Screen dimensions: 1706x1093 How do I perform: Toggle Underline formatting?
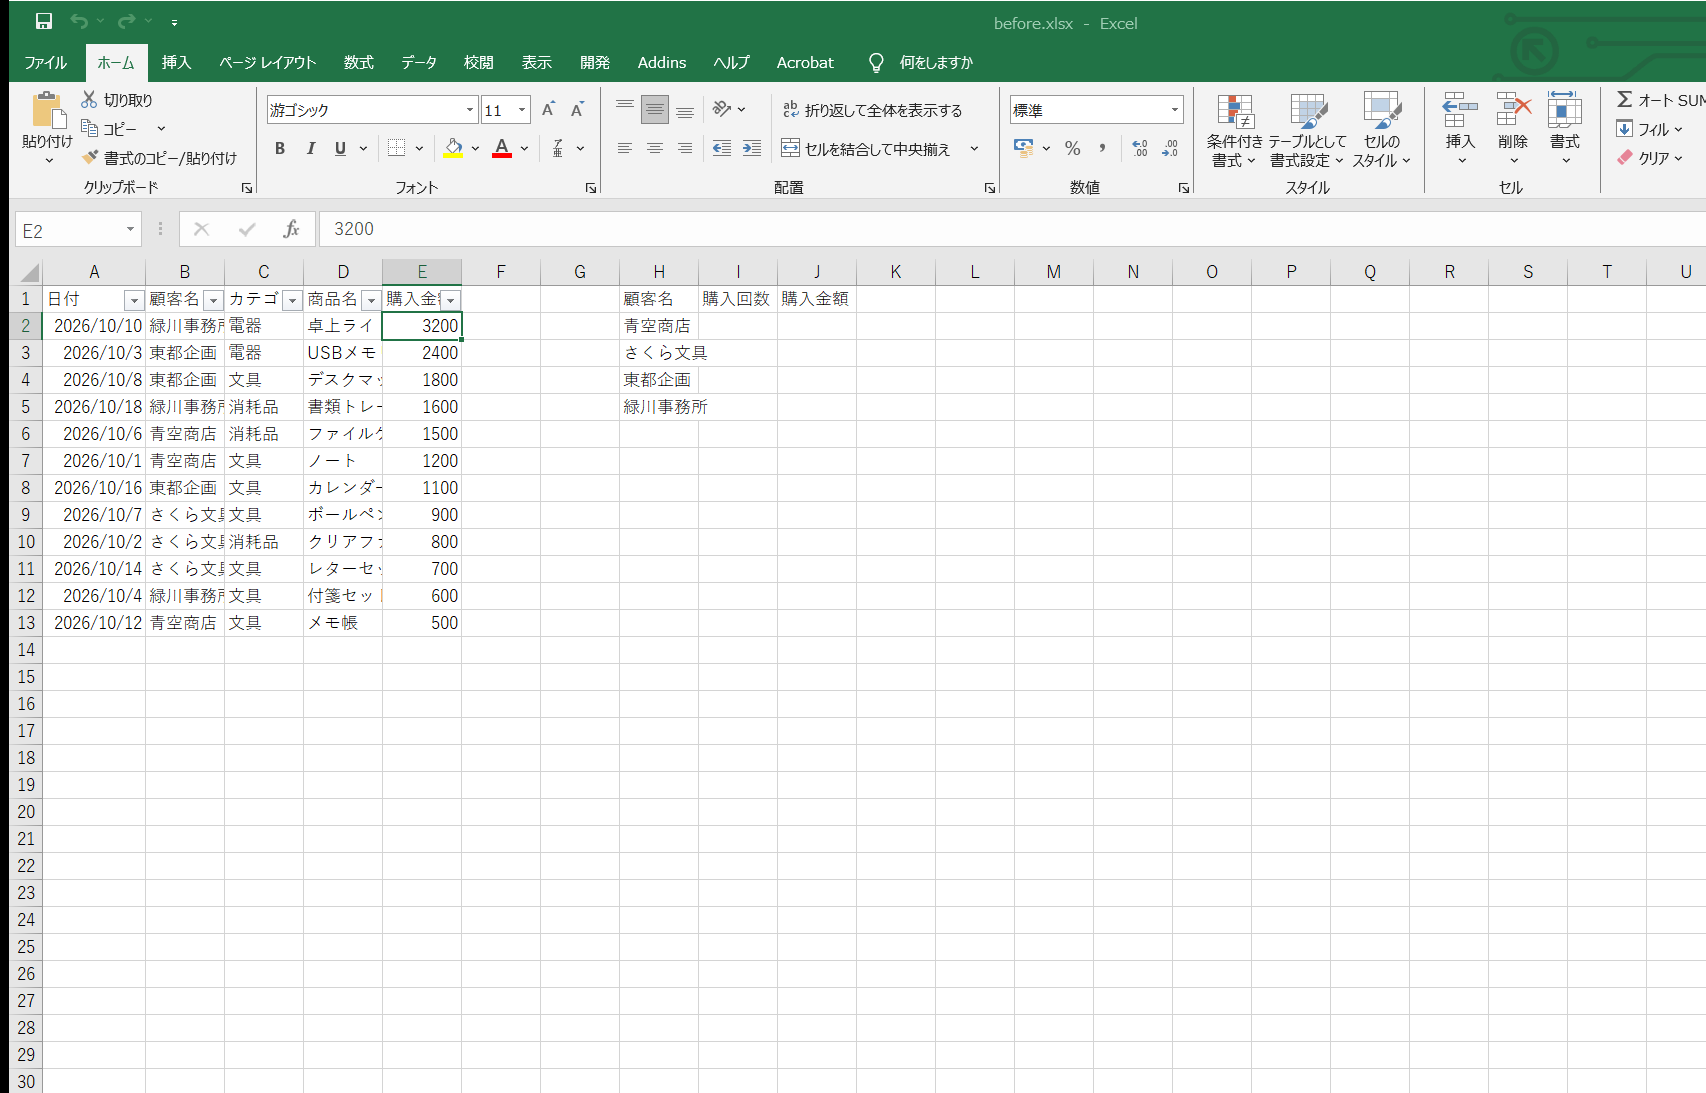pyautogui.click(x=340, y=148)
